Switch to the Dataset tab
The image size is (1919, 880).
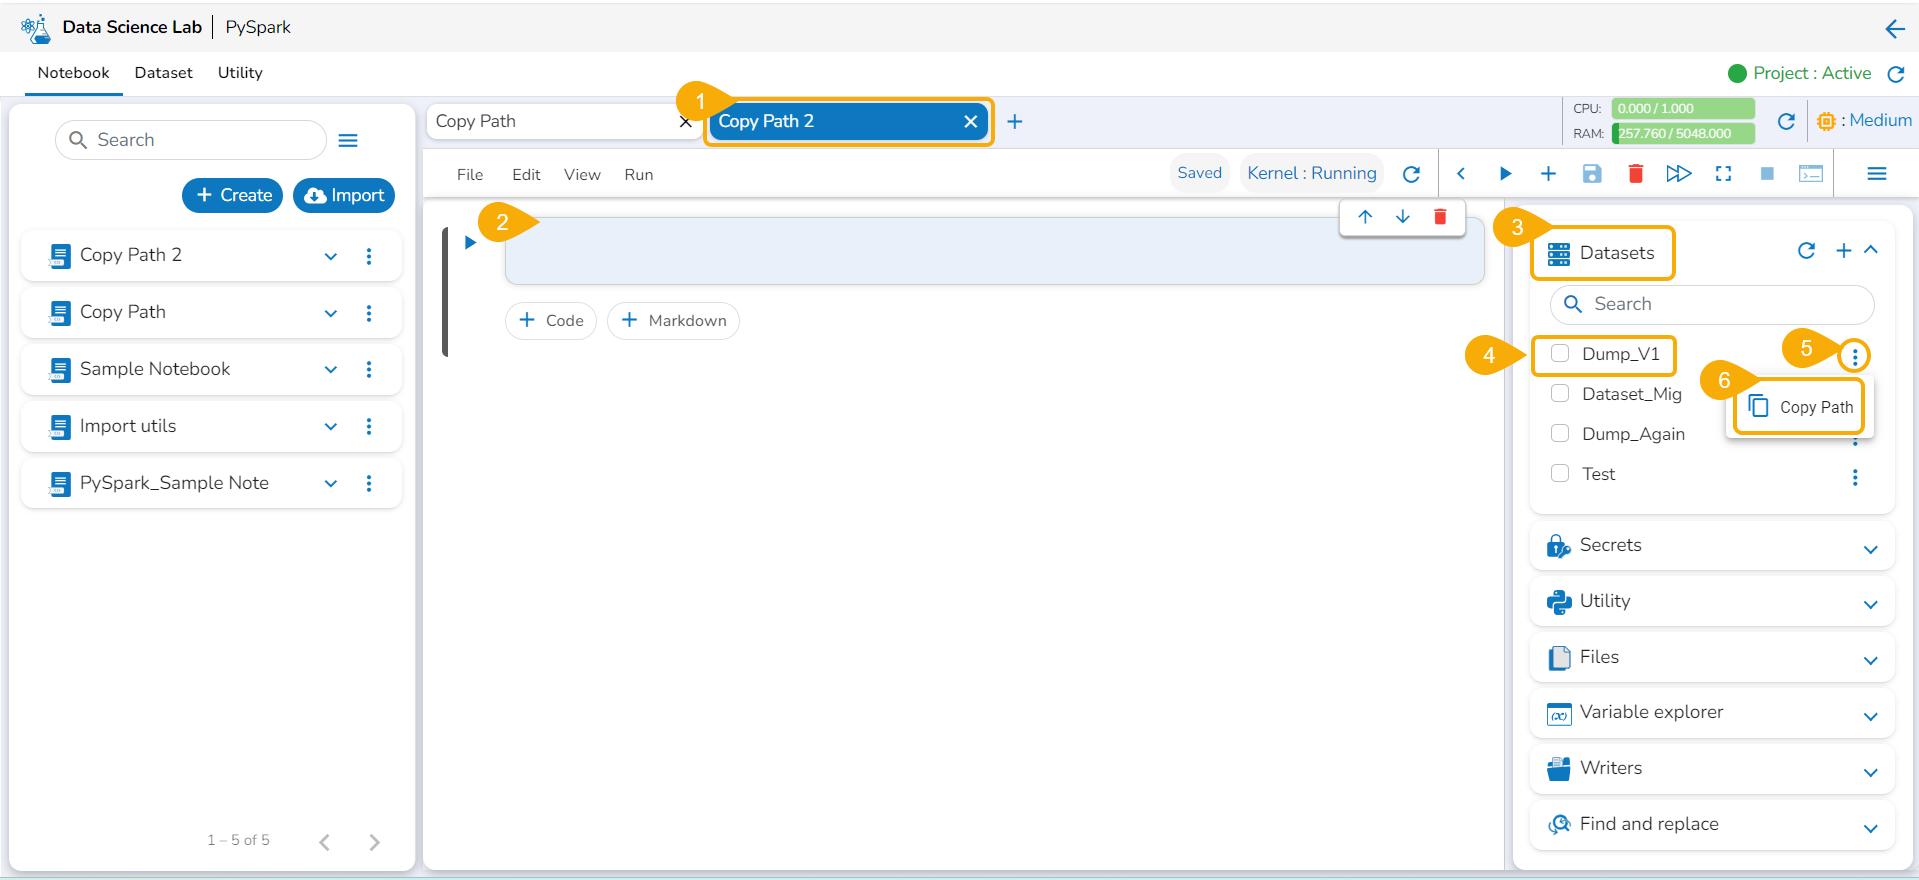164,73
